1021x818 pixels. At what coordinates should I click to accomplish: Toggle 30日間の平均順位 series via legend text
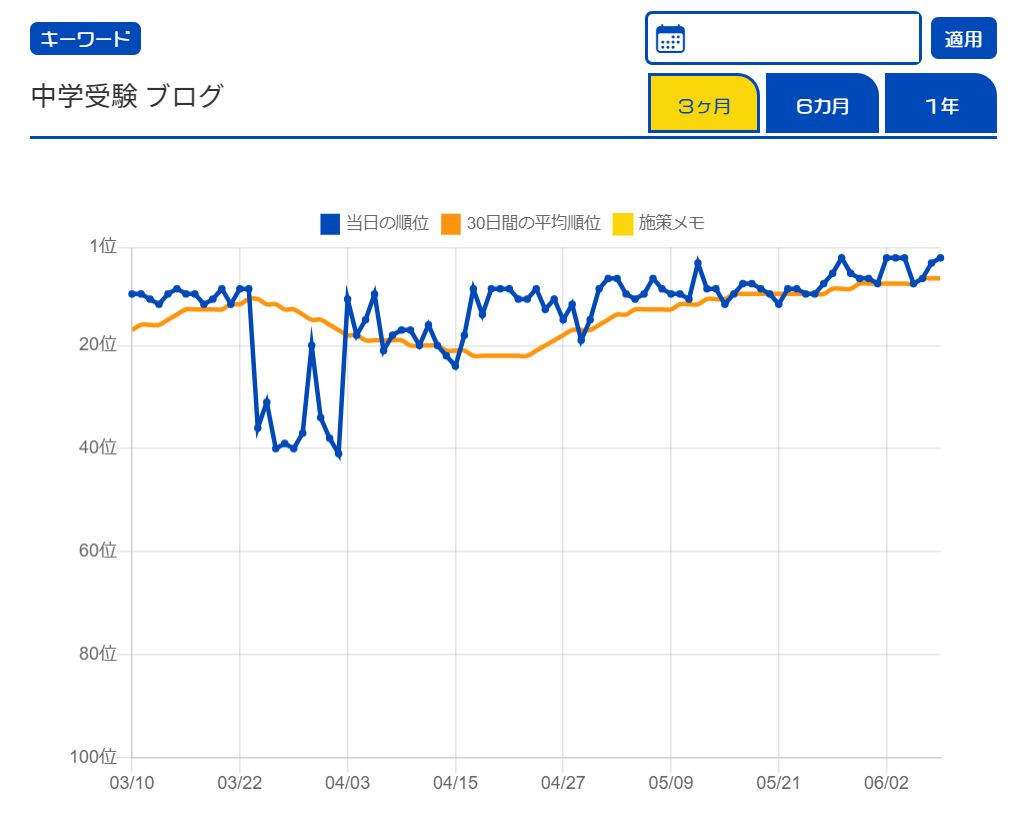coord(533,224)
